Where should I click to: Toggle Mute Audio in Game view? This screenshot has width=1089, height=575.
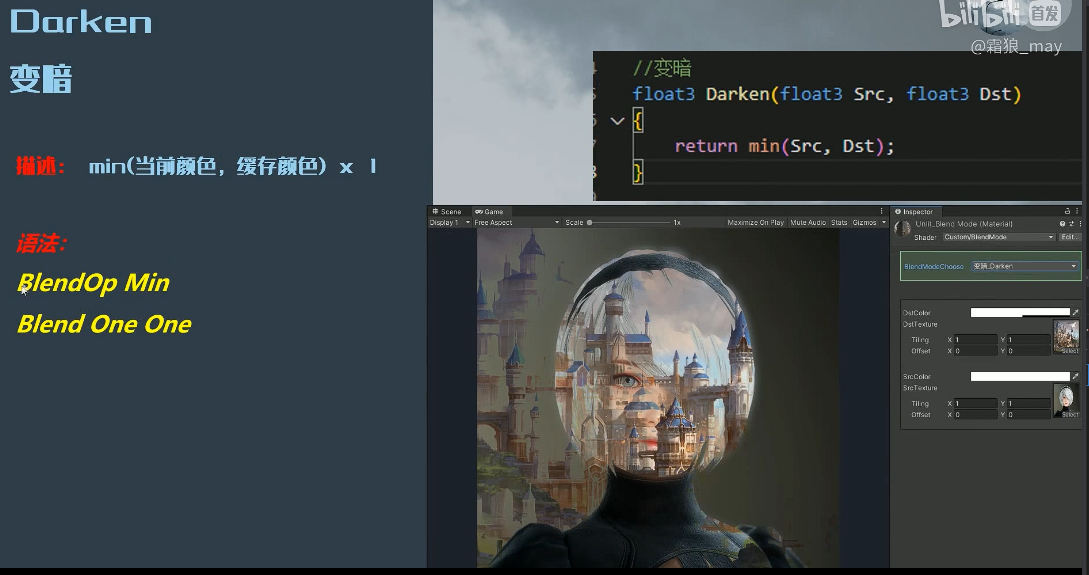(808, 223)
